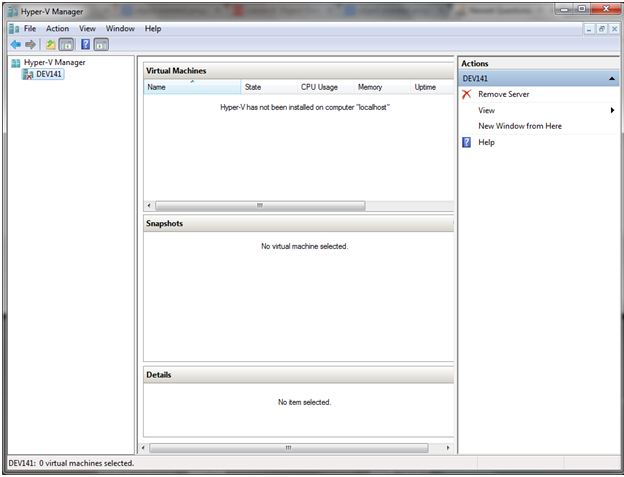Close the inner MDI child window
624x477 pixels.
pyautogui.click(x=614, y=29)
